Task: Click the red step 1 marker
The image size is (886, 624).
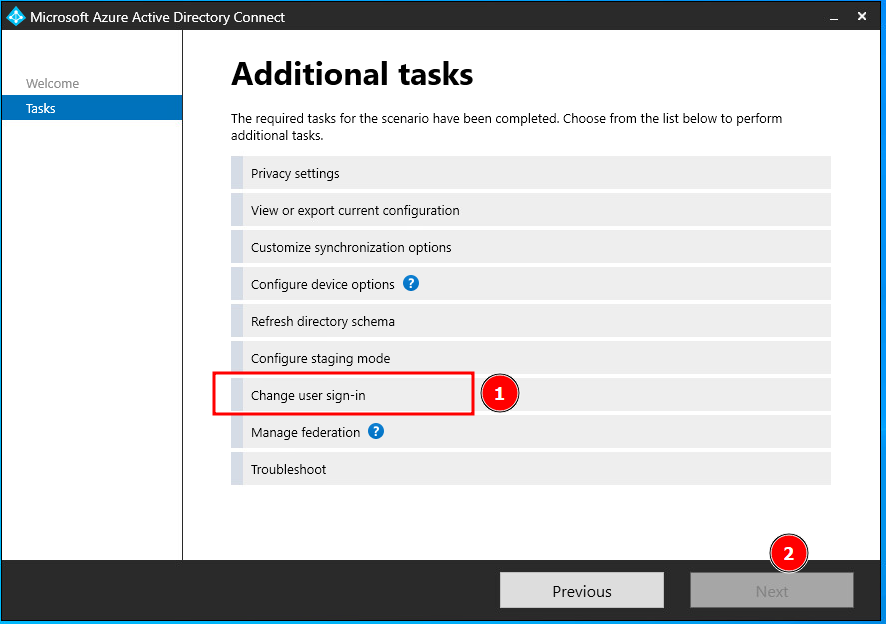Action: click(500, 394)
